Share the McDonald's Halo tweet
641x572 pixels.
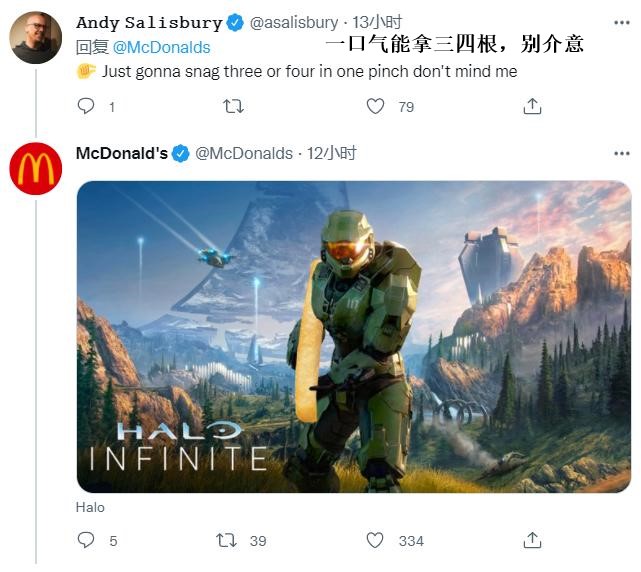pos(532,540)
